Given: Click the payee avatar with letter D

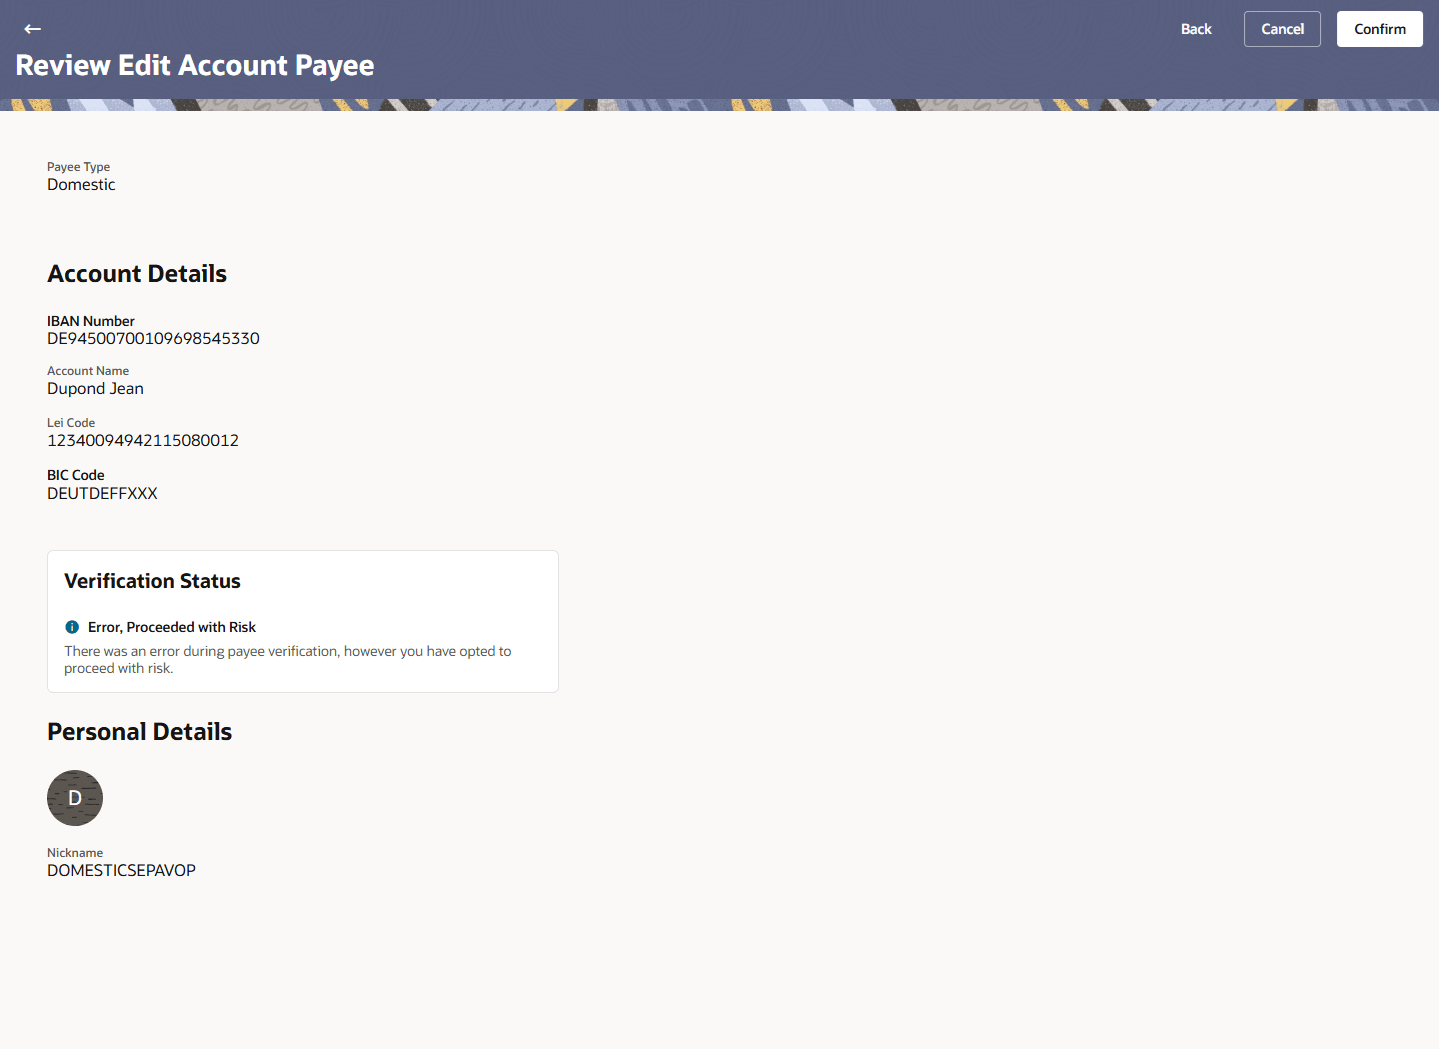Looking at the screenshot, I should coord(75,798).
